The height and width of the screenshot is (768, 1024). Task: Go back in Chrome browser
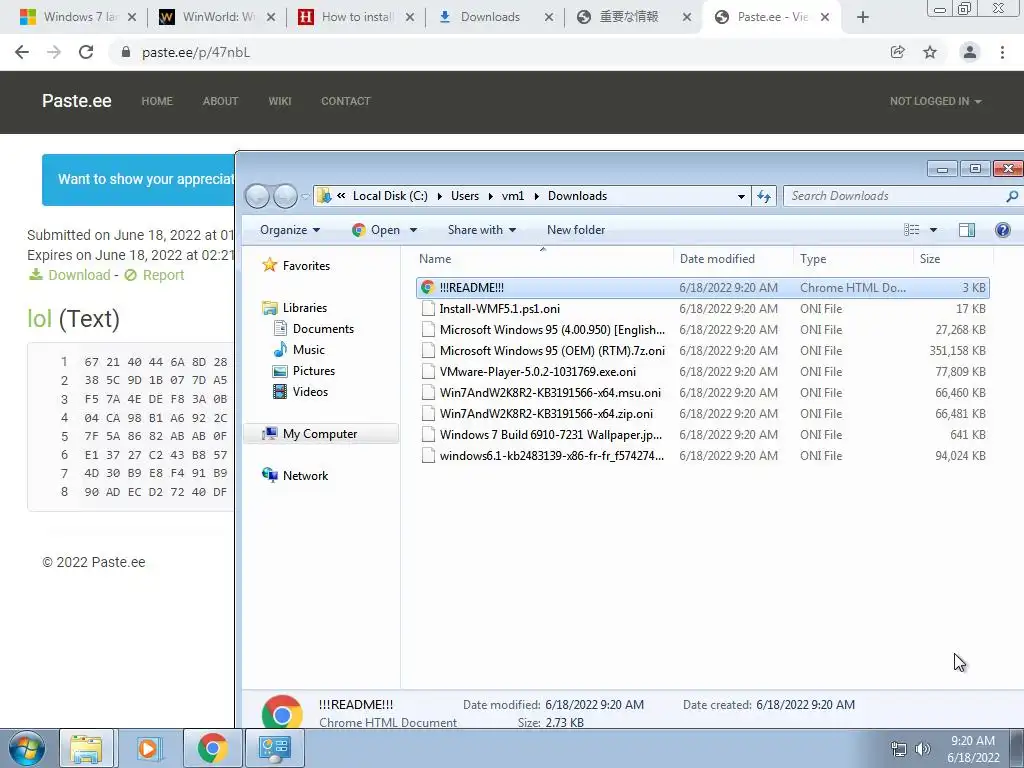click(x=22, y=52)
